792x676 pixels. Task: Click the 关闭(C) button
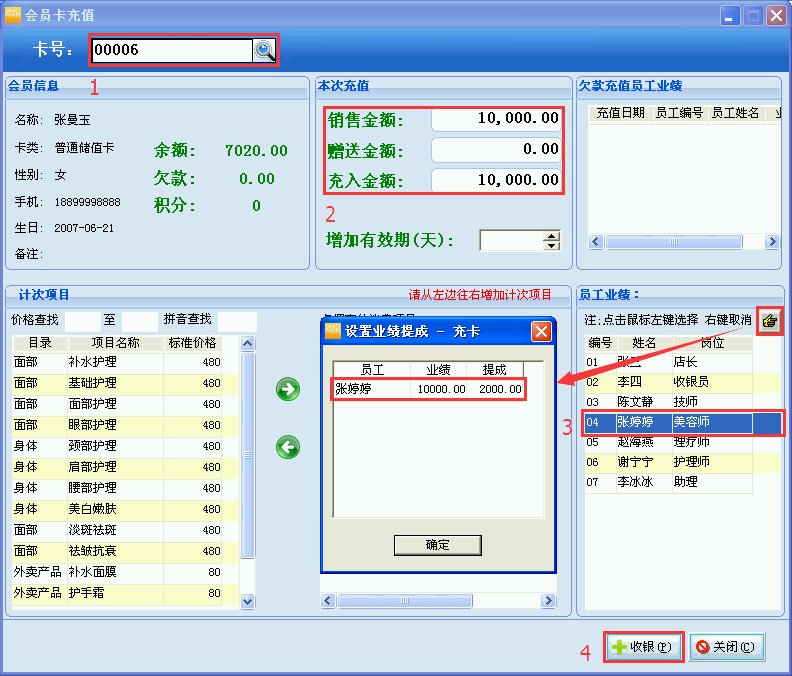tap(726, 647)
